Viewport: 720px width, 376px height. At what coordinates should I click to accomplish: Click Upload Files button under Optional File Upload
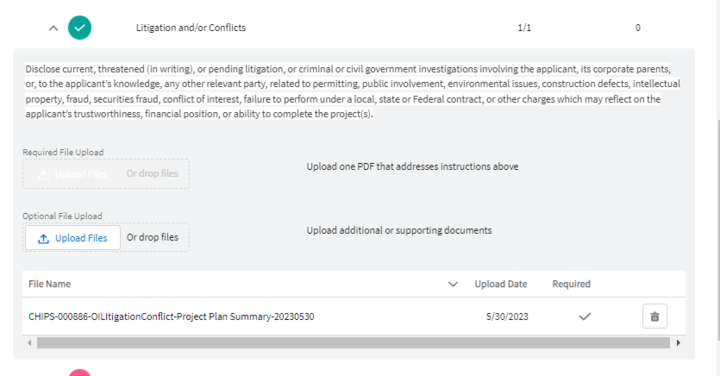coord(73,238)
